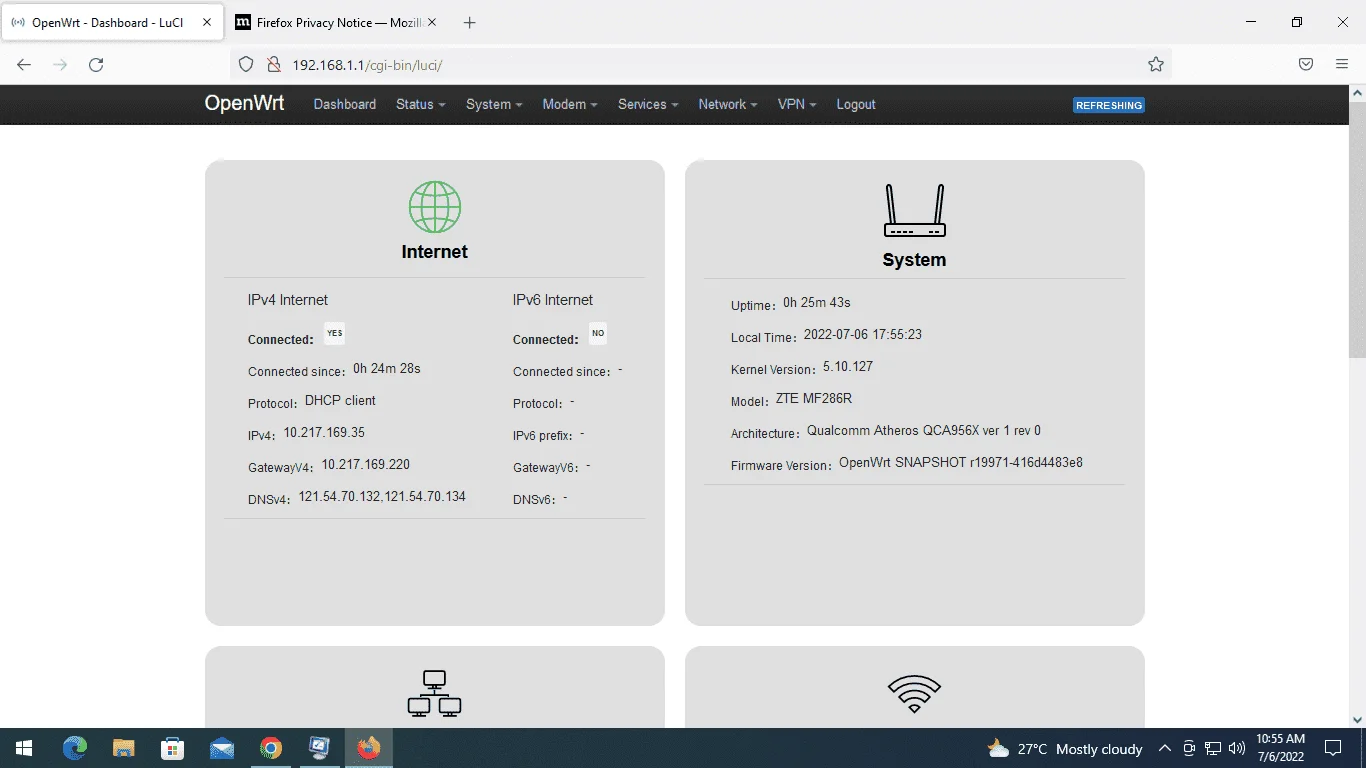
Task: Launch Google Chrome from the taskbar
Action: click(x=270, y=748)
